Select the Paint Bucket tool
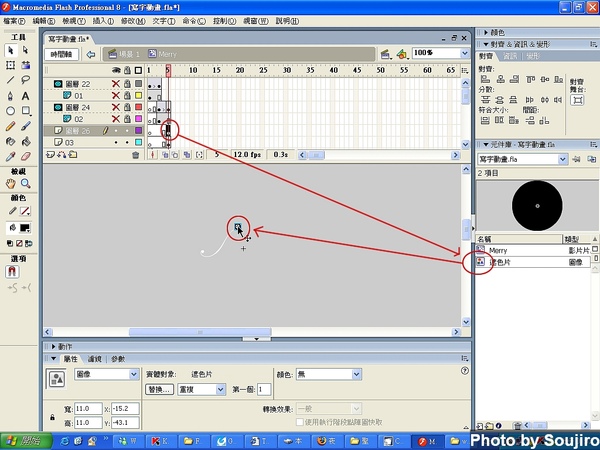 (x=25, y=142)
